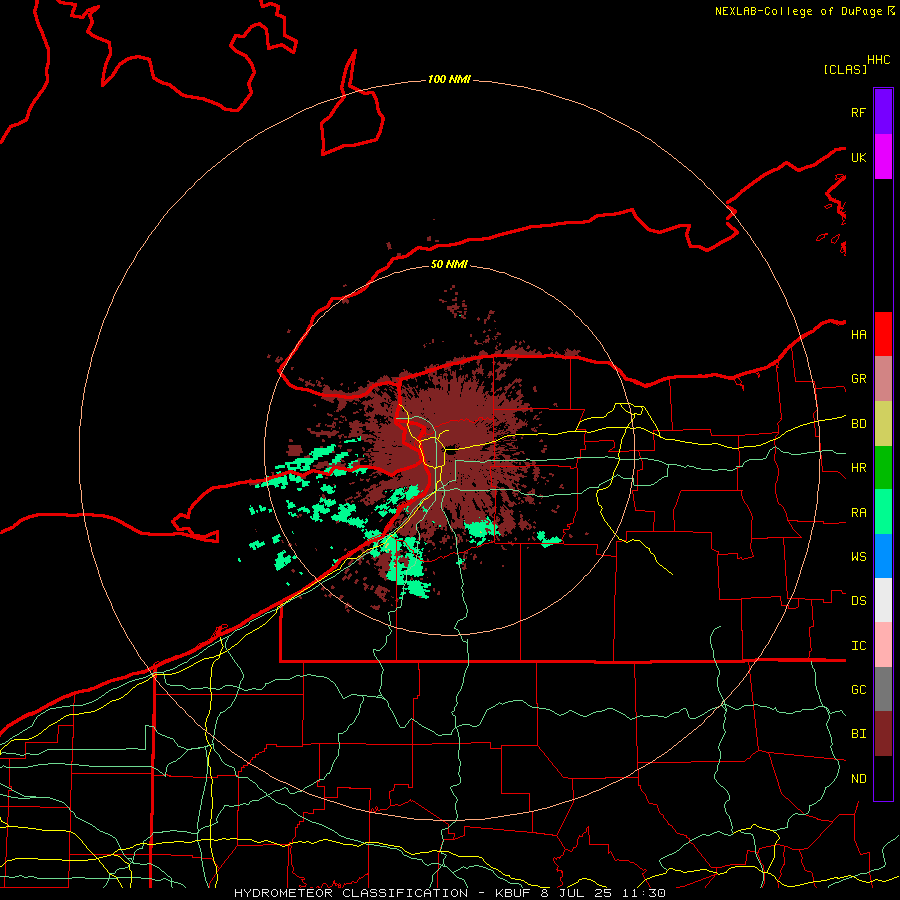Click the HA legend label
This screenshot has height=900, width=900.
click(x=858, y=334)
